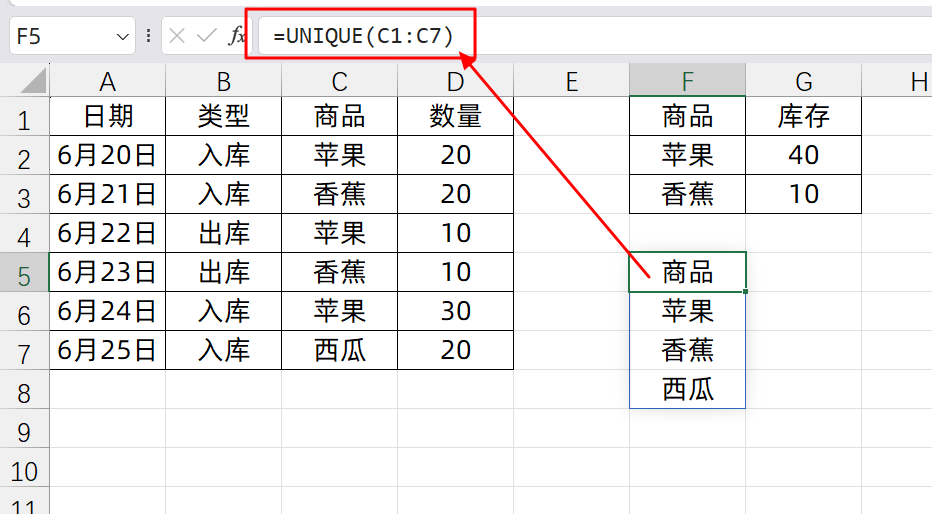Click the select-all triangle corner of sheet
This screenshot has height=514, width=932.
click(x=33, y=81)
